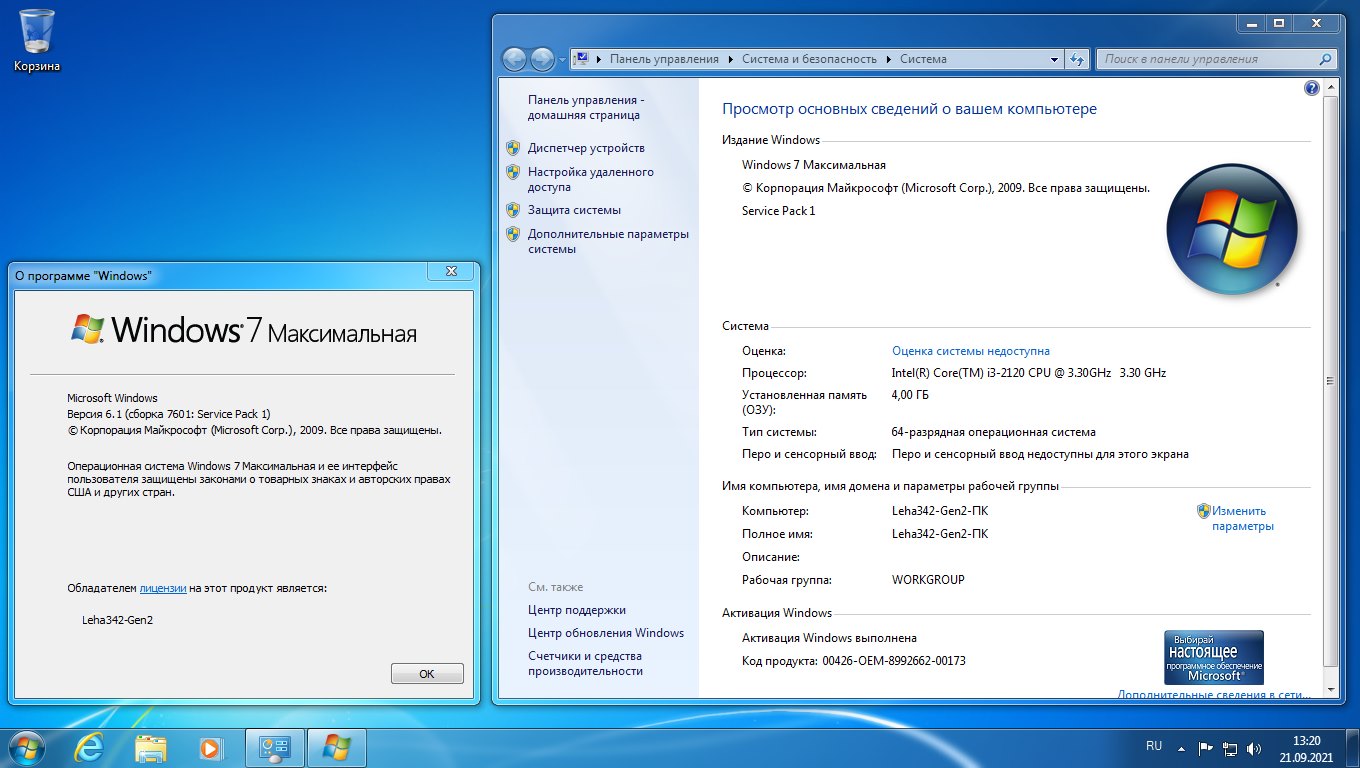Image resolution: width=1360 pixels, height=768 pixels.
Task: Click the Start button orb
Action: pyautogui.click(x=26, y=747)
